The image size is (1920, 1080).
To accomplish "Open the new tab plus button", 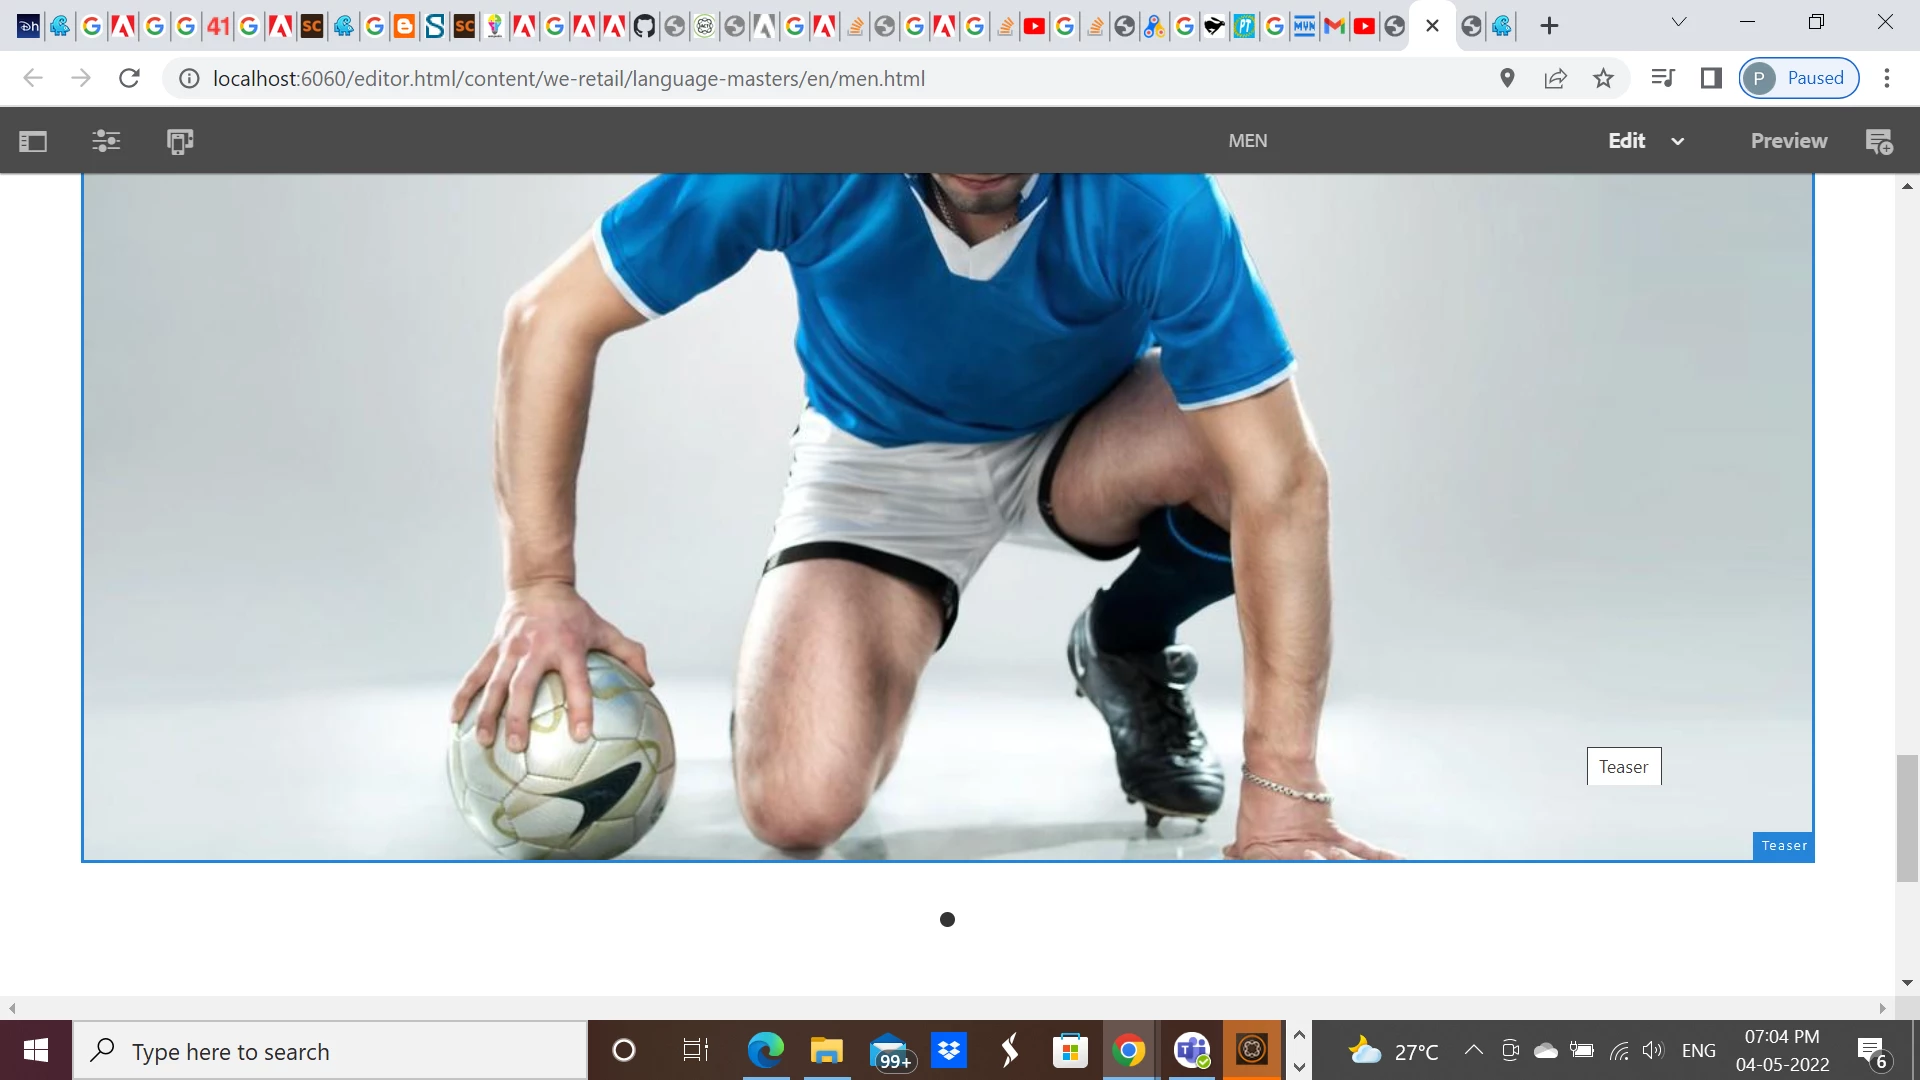I will [x=1549, y=26].
